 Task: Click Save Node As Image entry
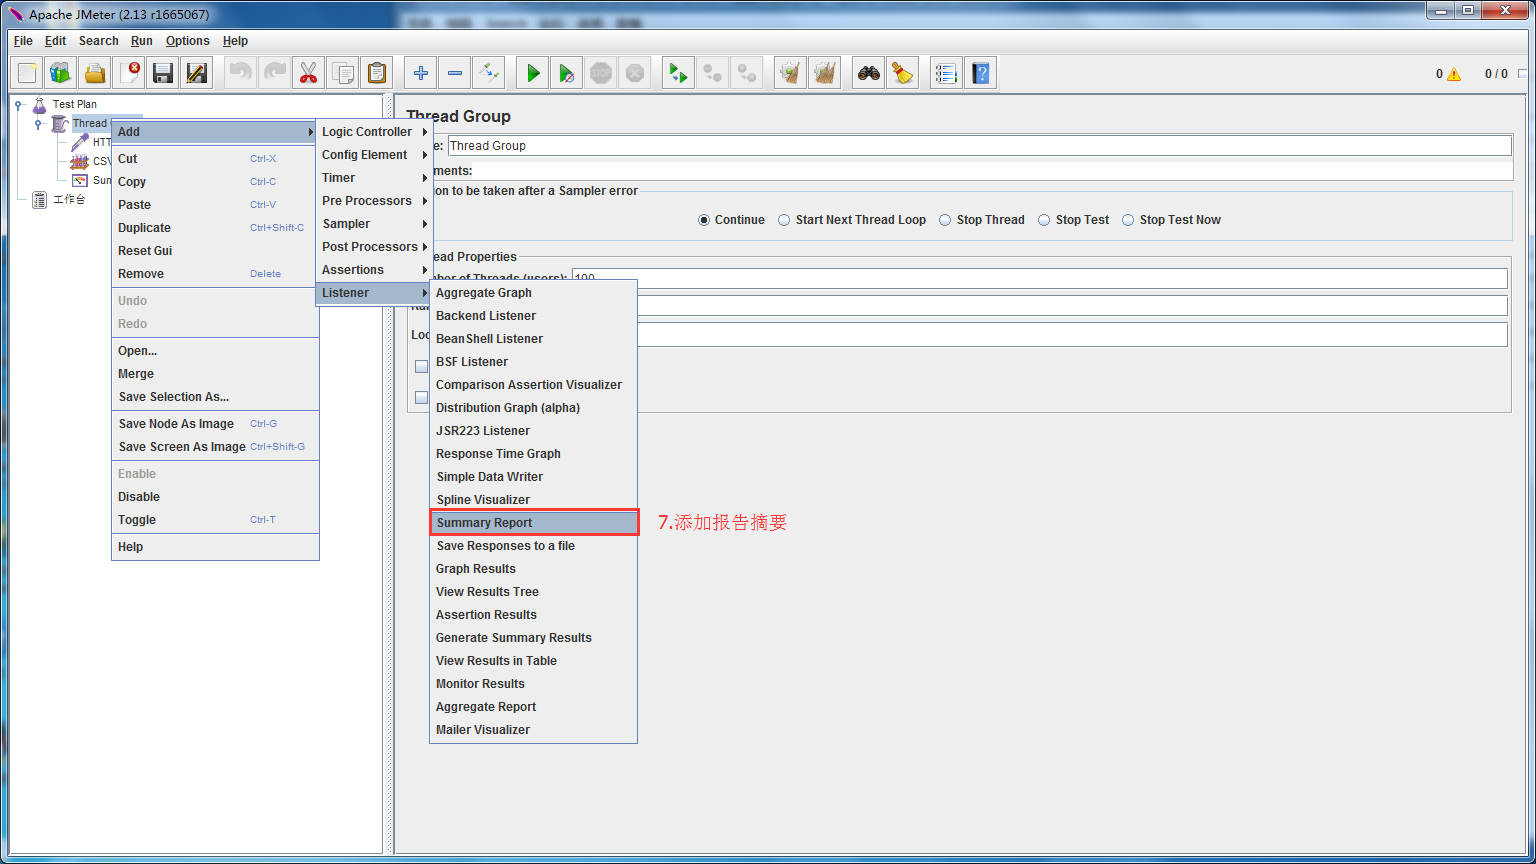pos(215,424)
